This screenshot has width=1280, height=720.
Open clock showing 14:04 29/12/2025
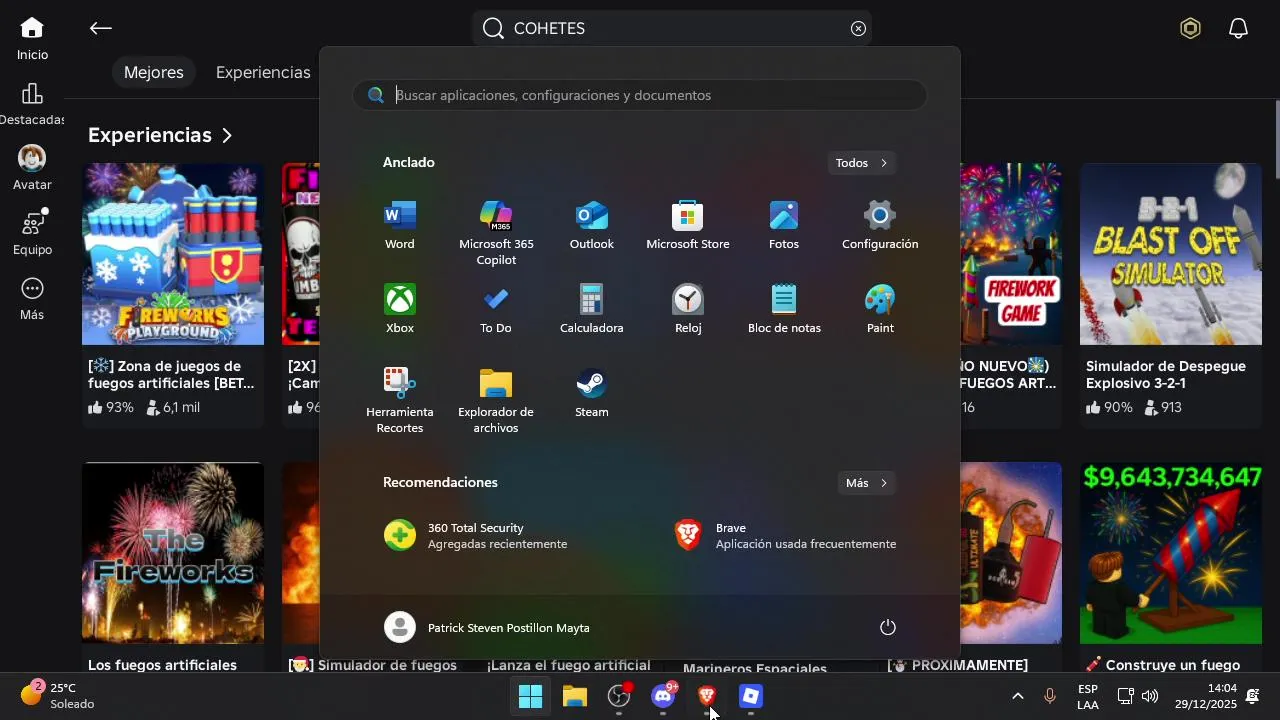coord(1206,696)
